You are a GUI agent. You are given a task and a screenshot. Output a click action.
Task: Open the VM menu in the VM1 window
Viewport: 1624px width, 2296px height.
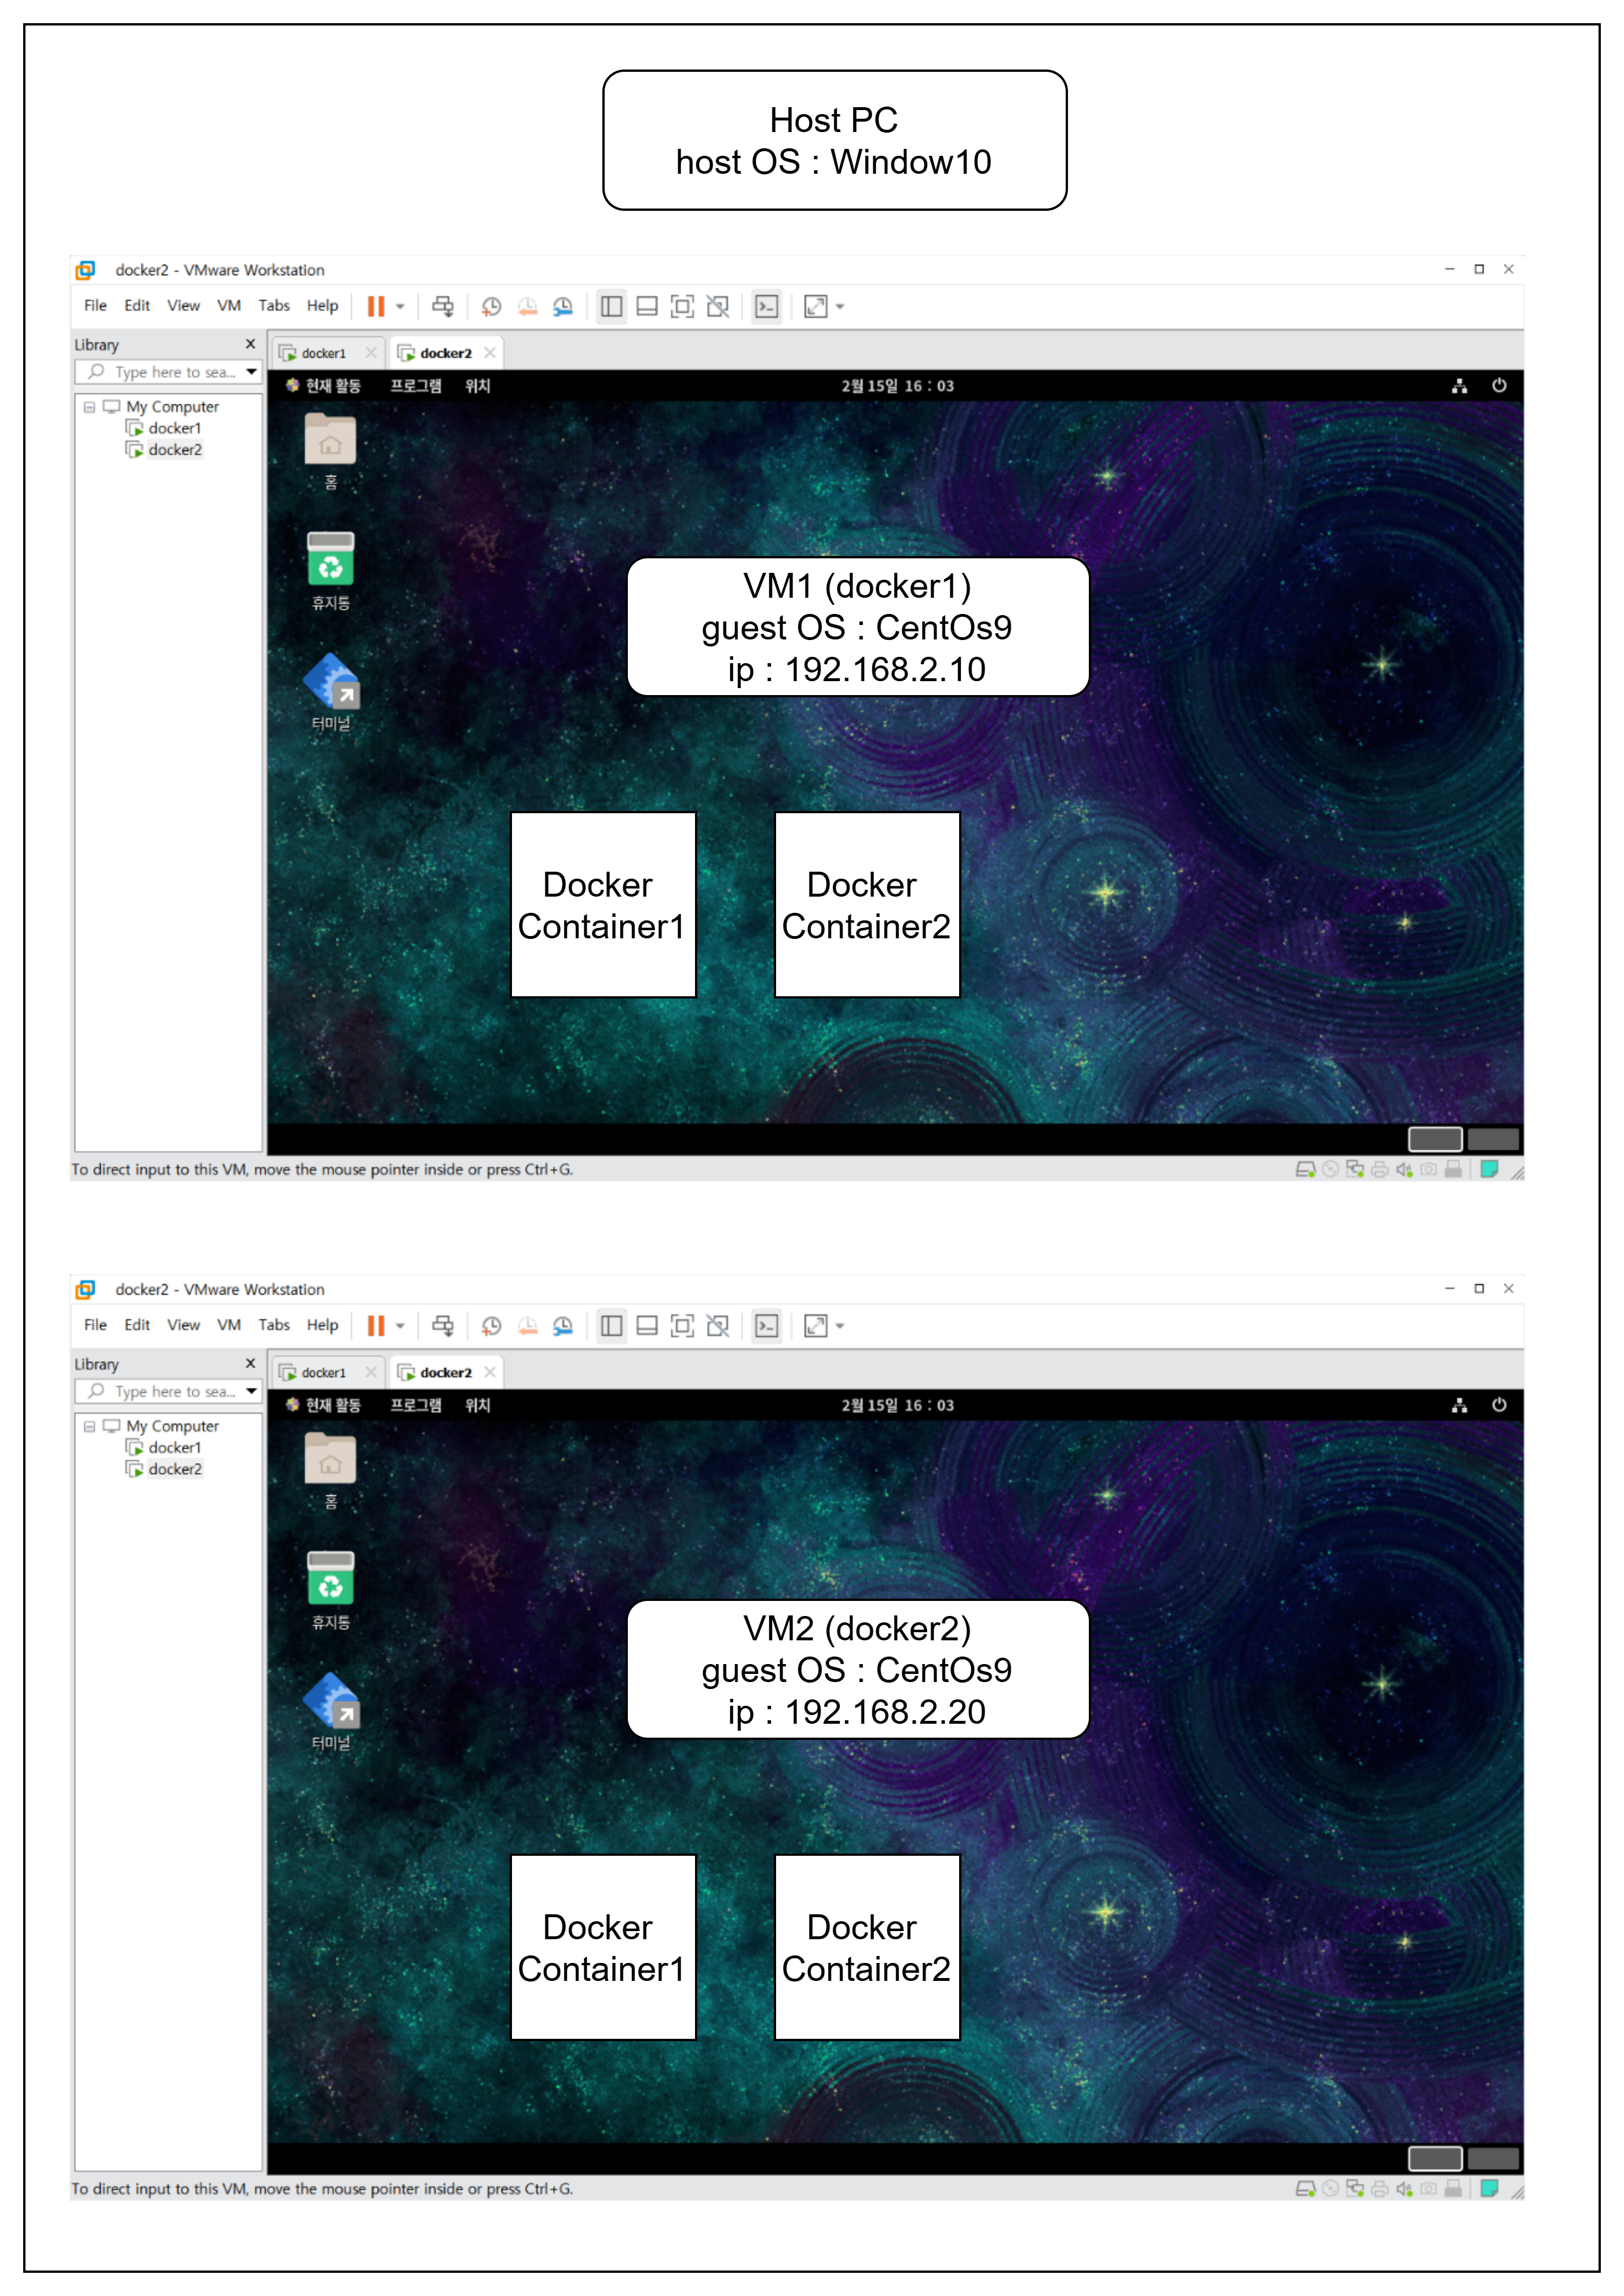(229, 306)
